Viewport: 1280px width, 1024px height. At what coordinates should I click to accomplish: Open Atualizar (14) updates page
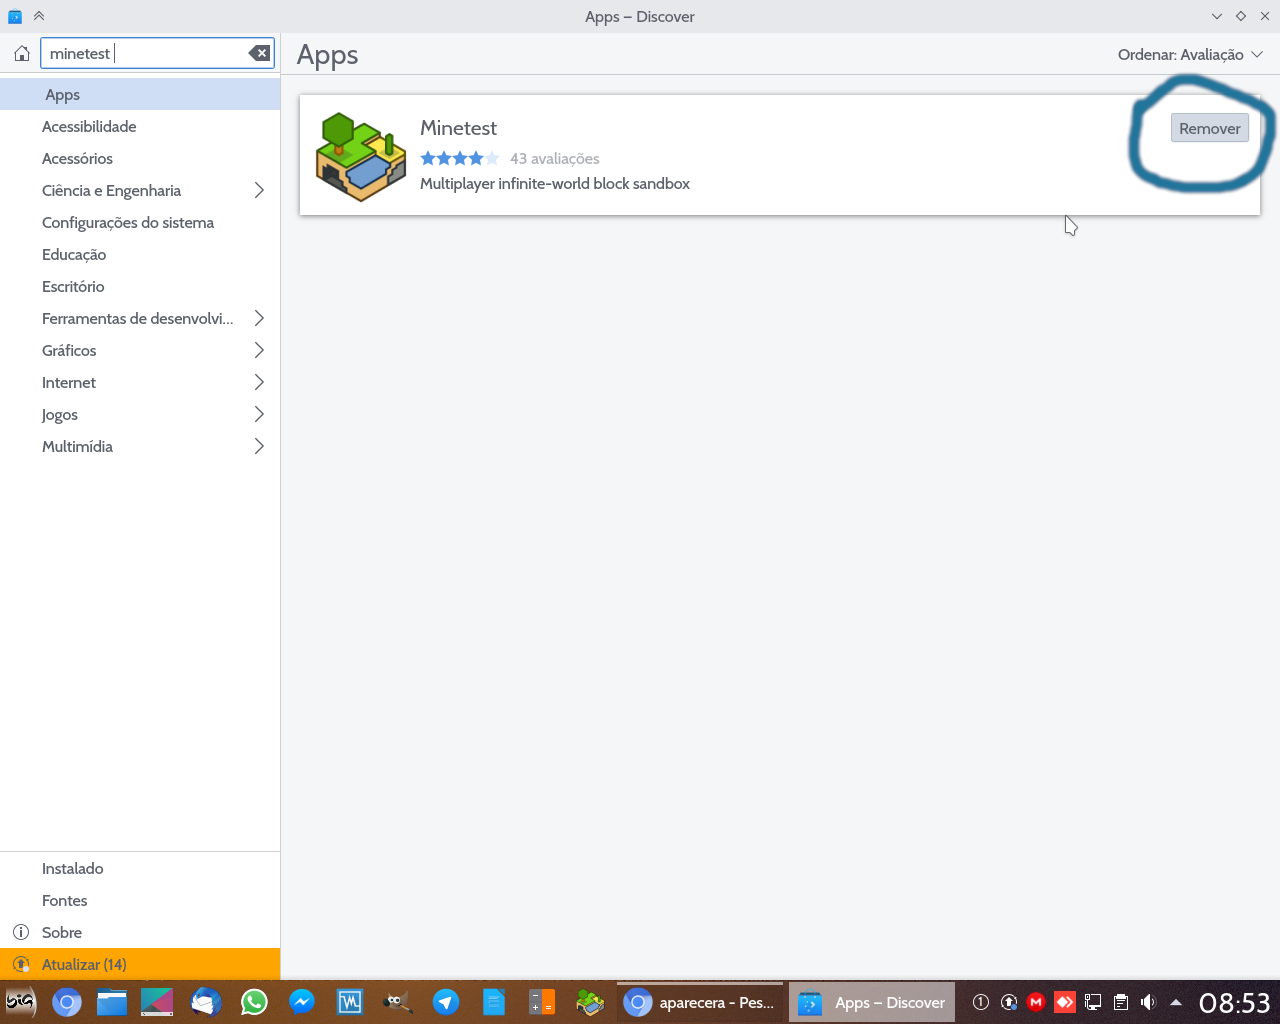[140, 964]
